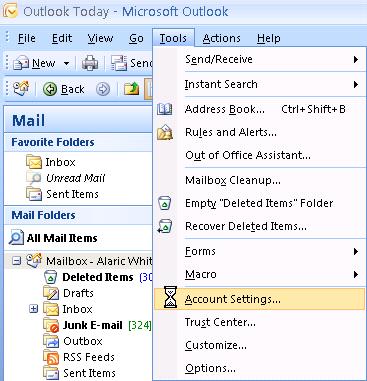Open the Edit menu
Image resolution: width=367 pixels, height=381 pixels.
tap(62, 38)
